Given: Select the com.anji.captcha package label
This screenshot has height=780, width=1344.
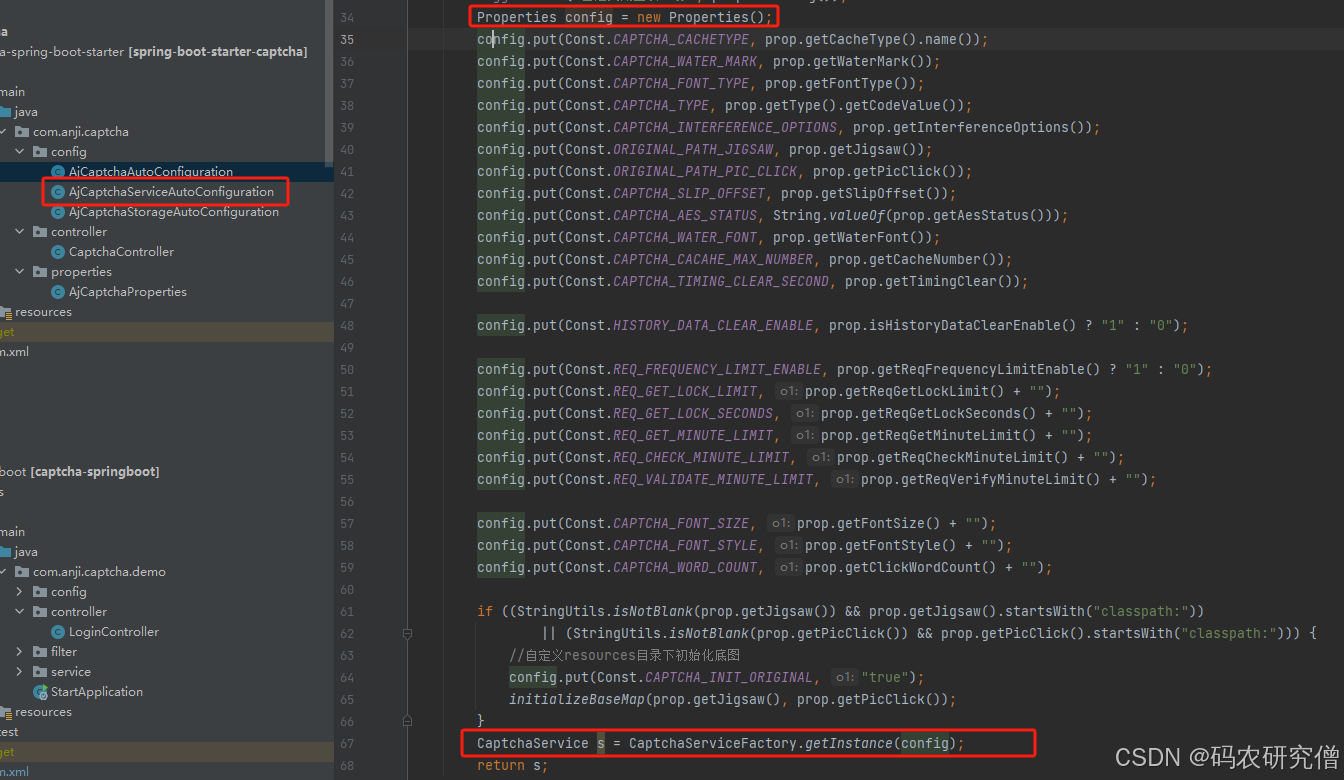Looking at the screenshot, I should (x=81, y=132).
